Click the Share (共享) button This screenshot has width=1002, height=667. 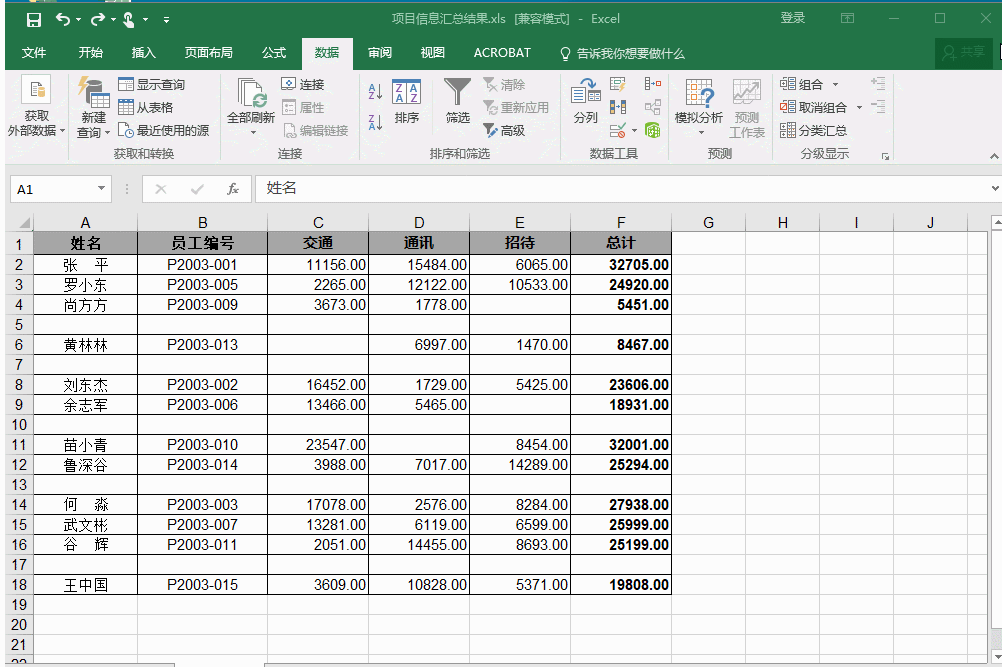964,53
